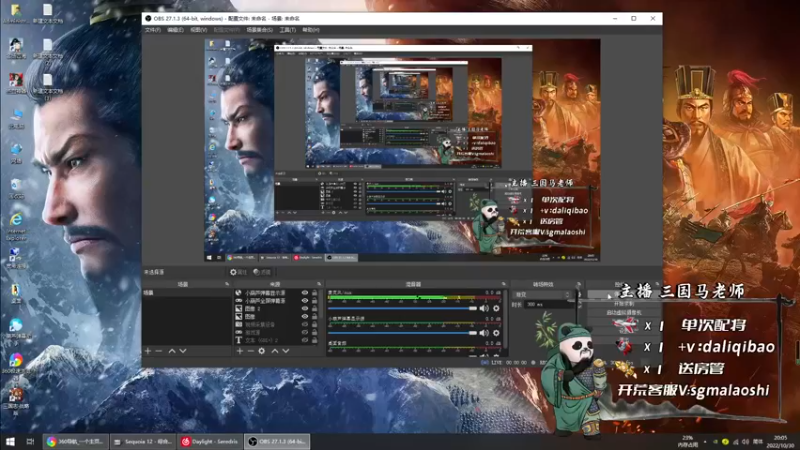Toggle visibility of first source in list
The width and height of the screenshot is (800, 450).
coord(305,293)
